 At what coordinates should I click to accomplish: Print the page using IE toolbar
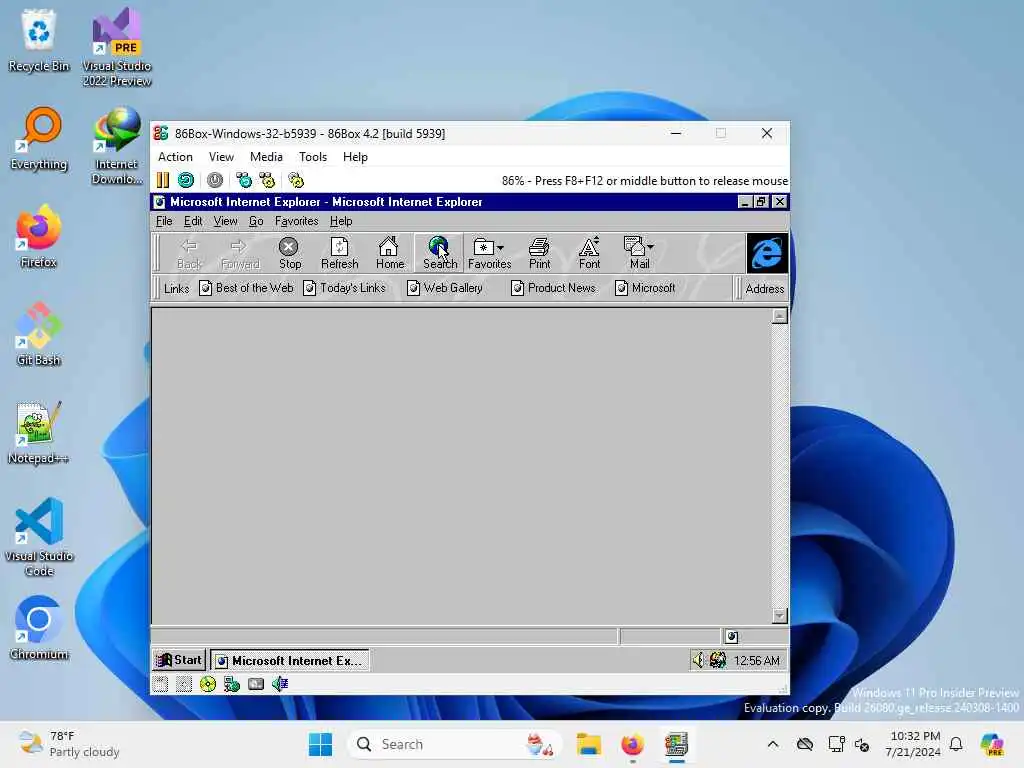(x=539, y=253)
